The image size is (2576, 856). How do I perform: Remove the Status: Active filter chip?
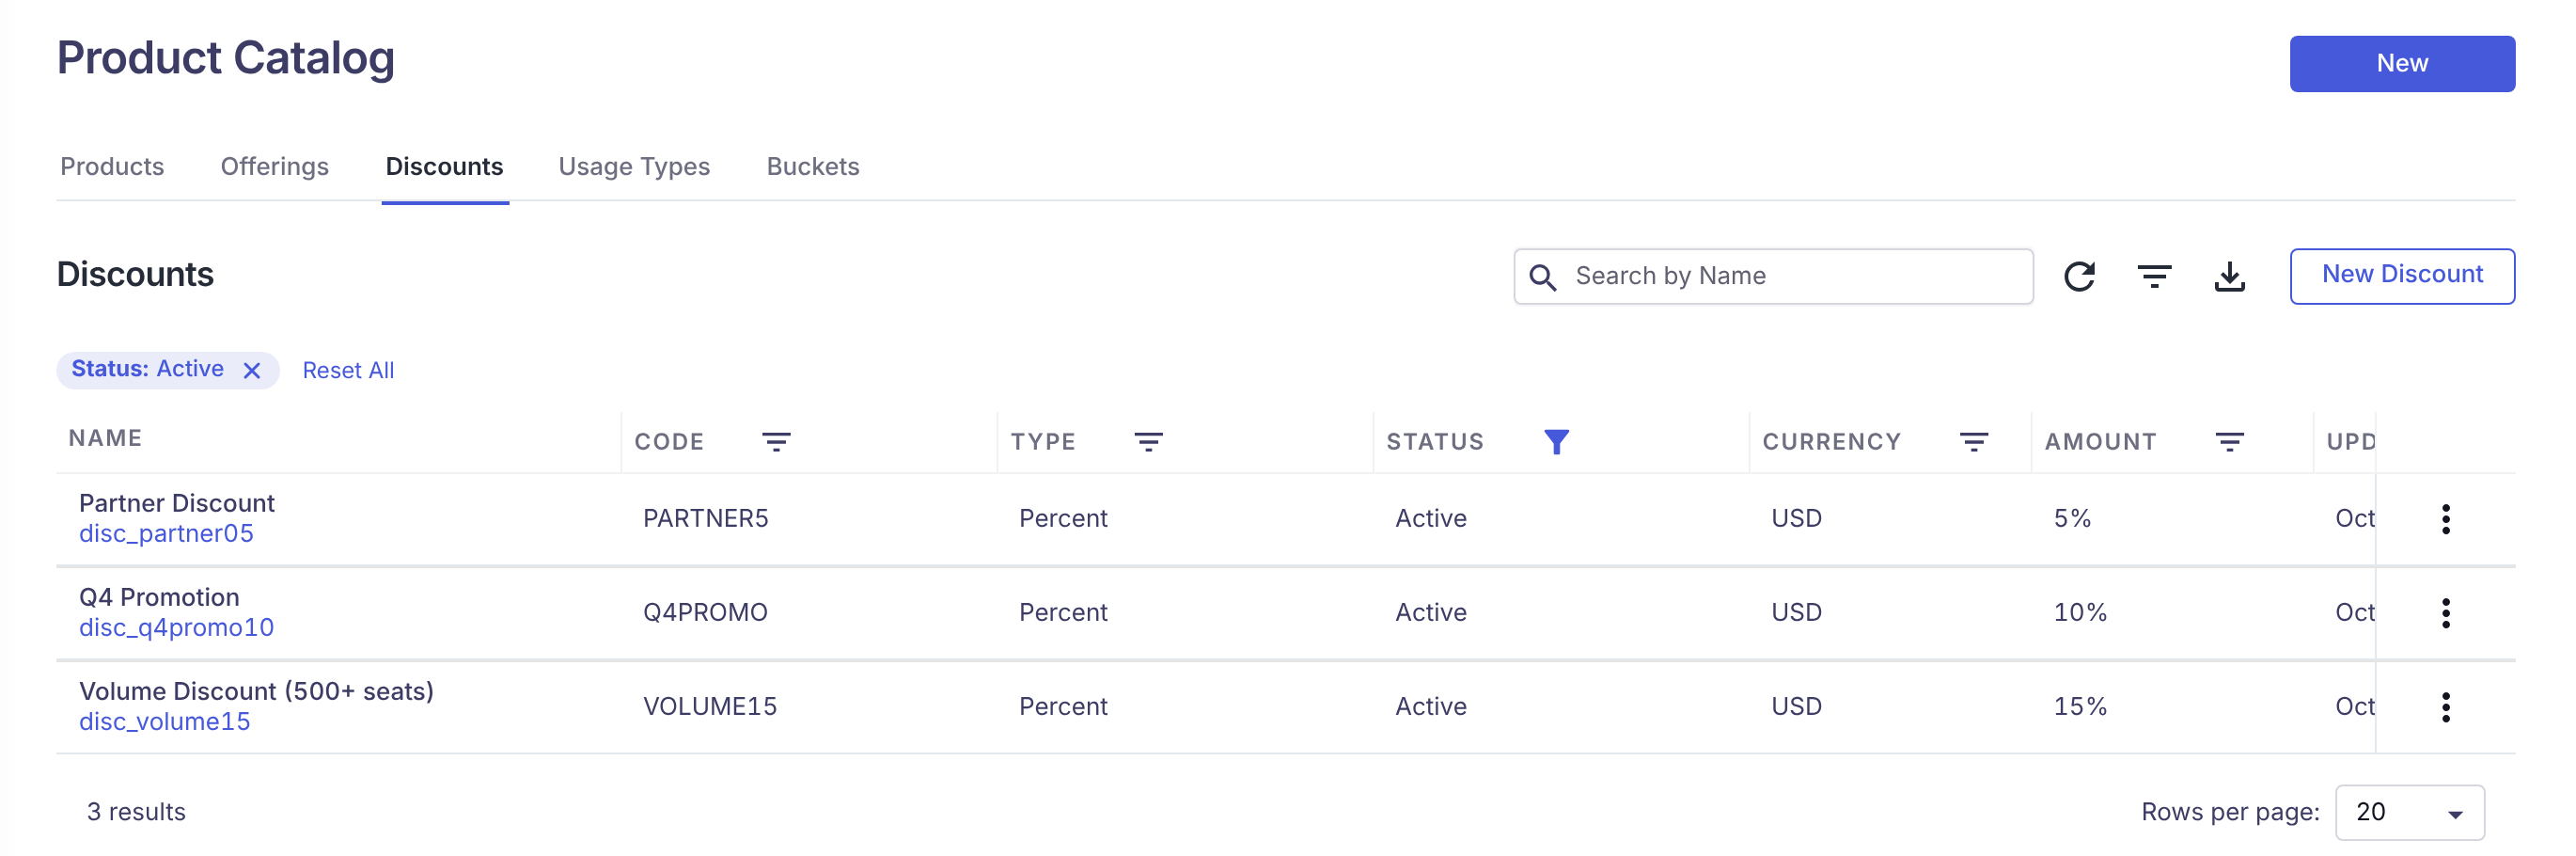(252, 370)
